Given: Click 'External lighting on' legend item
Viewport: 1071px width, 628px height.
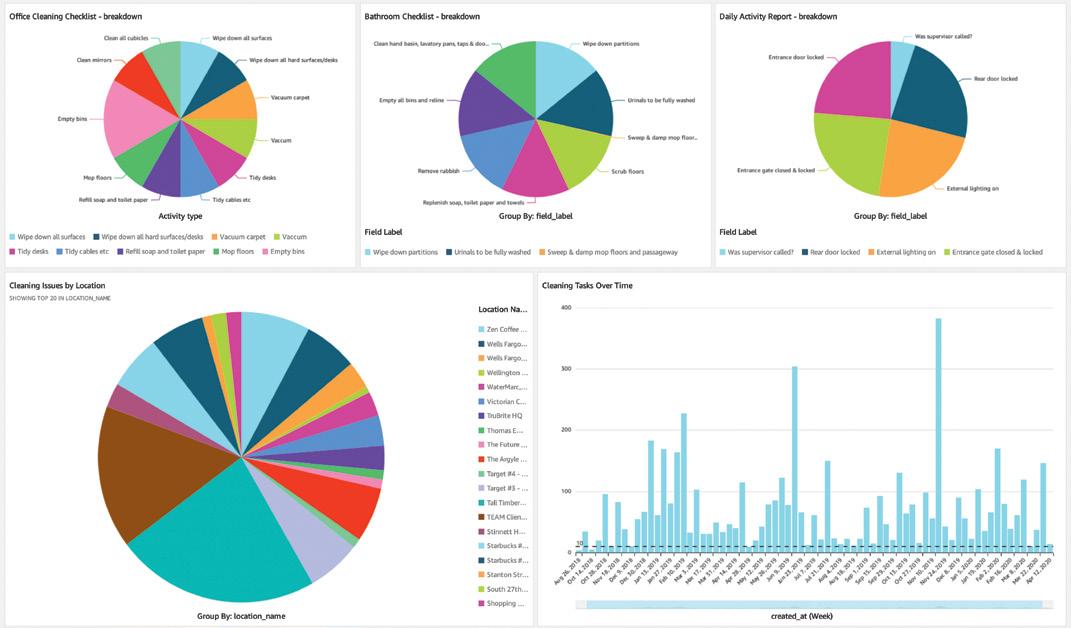Looking at the screenshot, I should [x=902, y=252].
